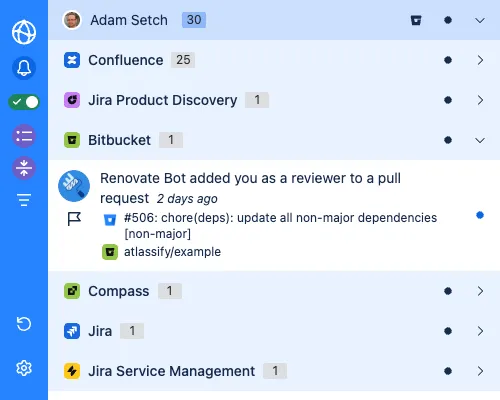The width and height of the screenshot is (500, 400).
Task: Click the Jira Service Management 1 badge
Action: 275,371
